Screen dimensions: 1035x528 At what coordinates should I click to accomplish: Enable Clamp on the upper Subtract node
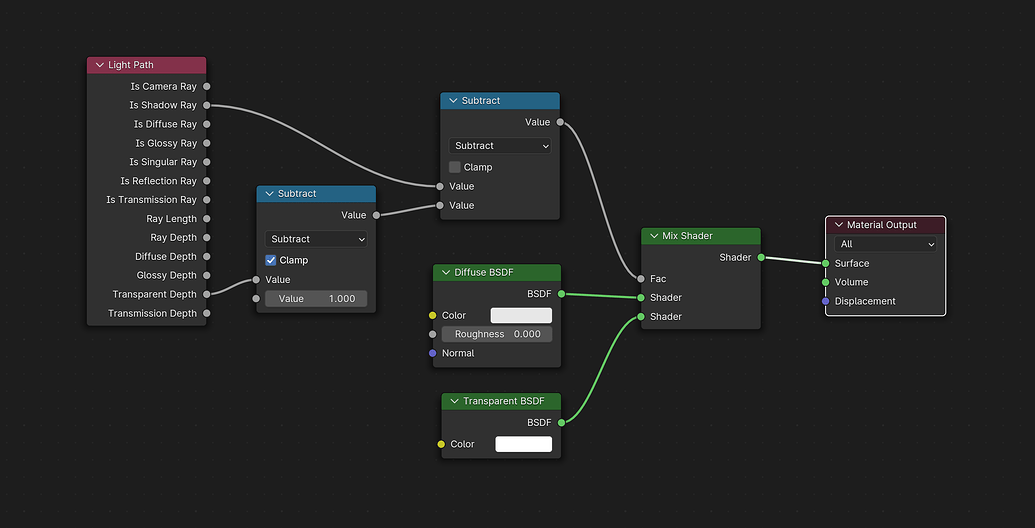[455, 167]
